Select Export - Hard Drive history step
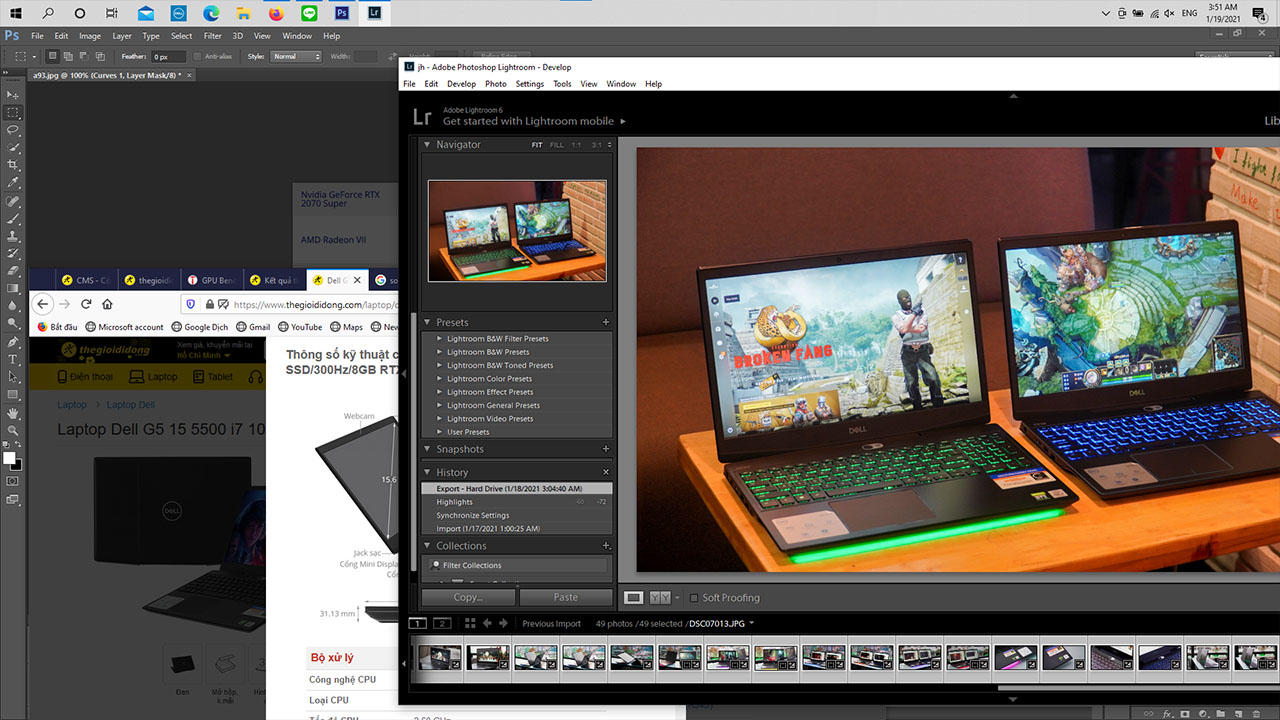 point(517,489)
